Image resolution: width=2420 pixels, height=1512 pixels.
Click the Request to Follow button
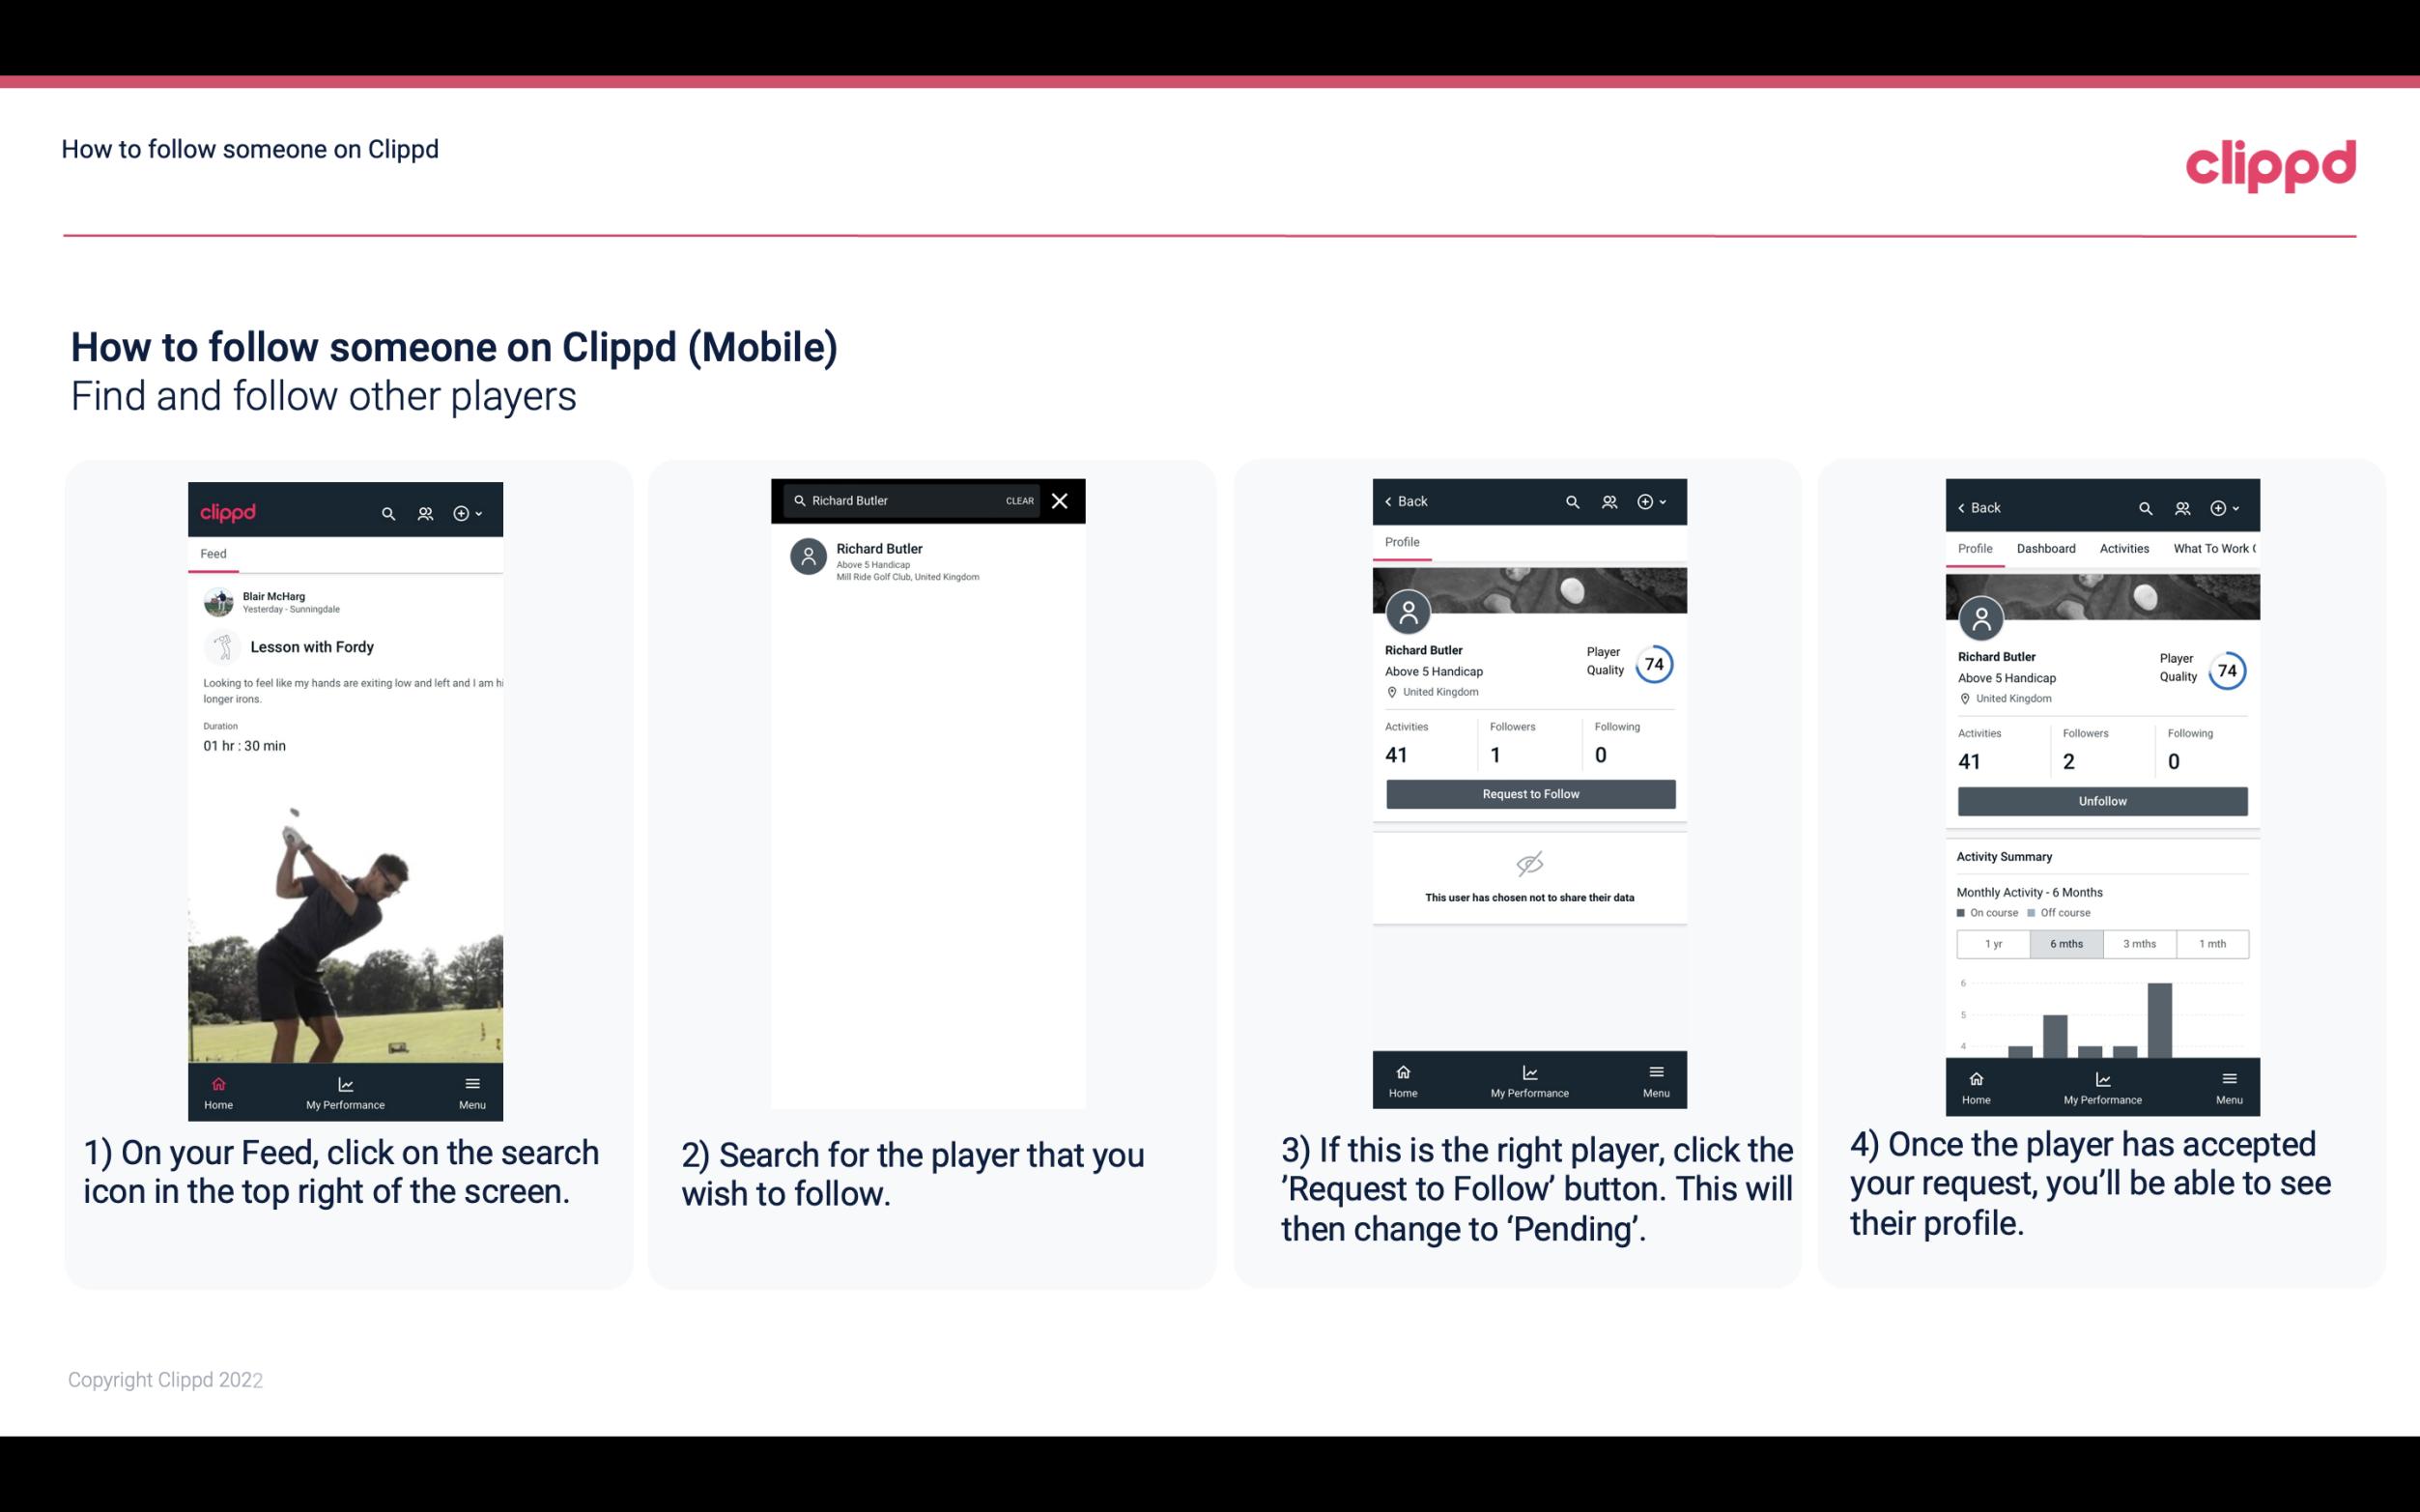[x=1528, y=792]
